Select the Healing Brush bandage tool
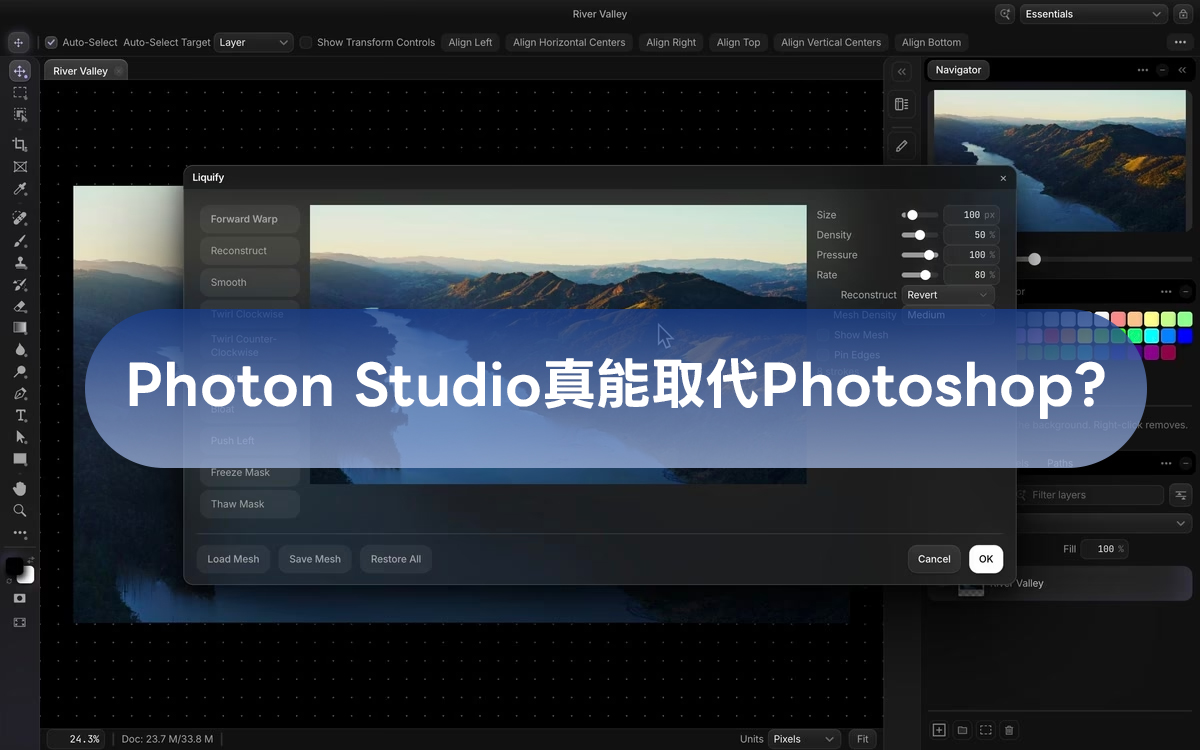Viewport: 1200px width, 750px height. [20, 218]
